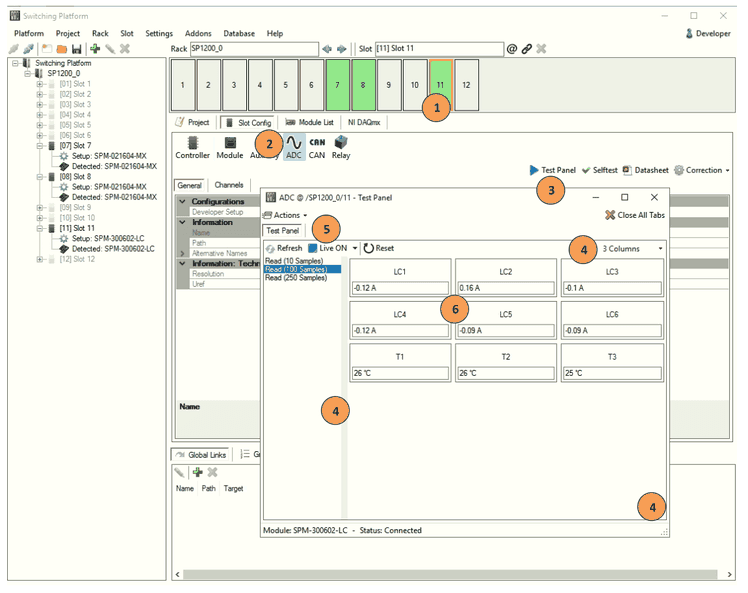Save the project with the floppy icon
This screenshot has height=593, width=748.
[x=76, y=49]
